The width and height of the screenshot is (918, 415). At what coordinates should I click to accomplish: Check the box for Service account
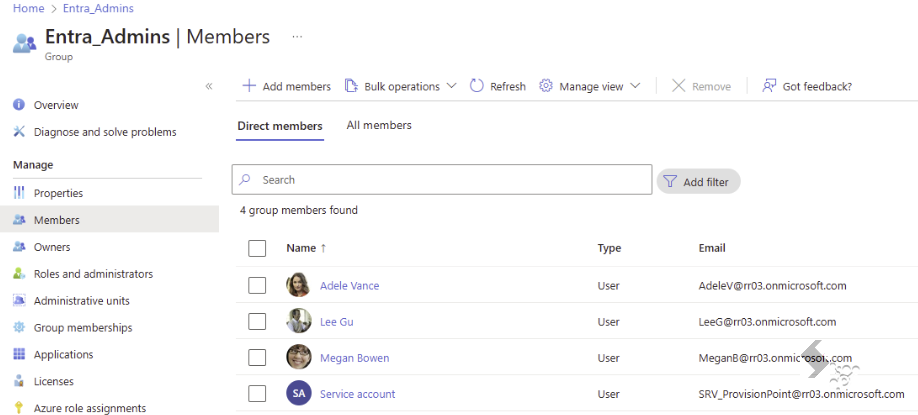257,394
